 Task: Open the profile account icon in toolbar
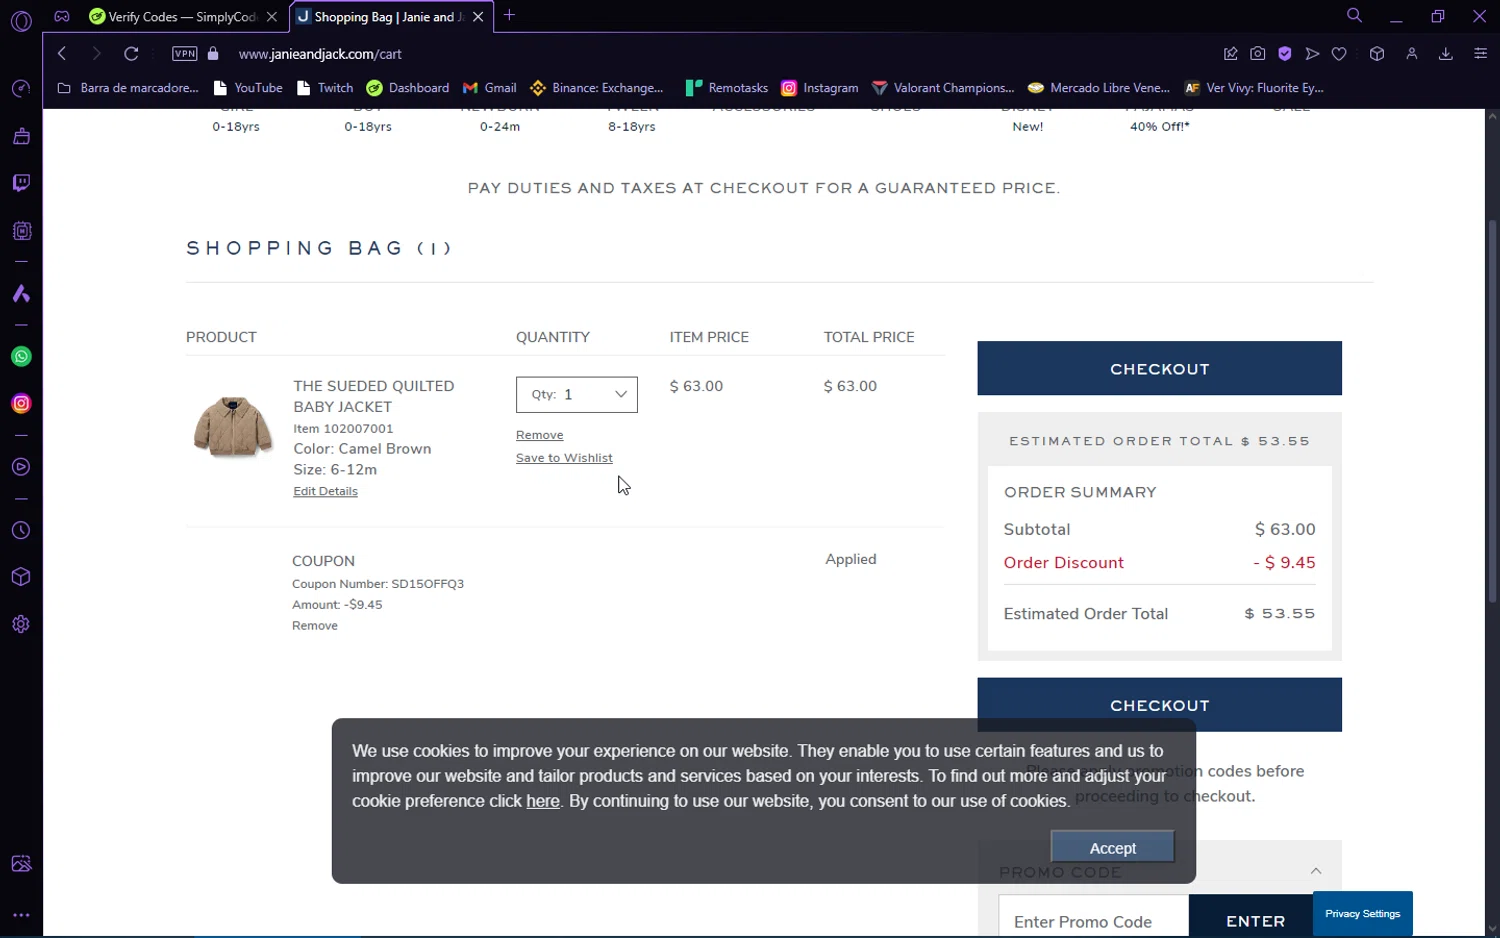click(1412, 54)
